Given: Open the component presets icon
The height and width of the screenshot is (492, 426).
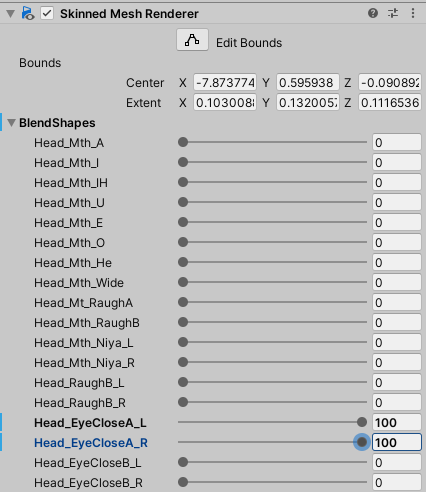Looking at the screenshot, I should pos(393,13).
